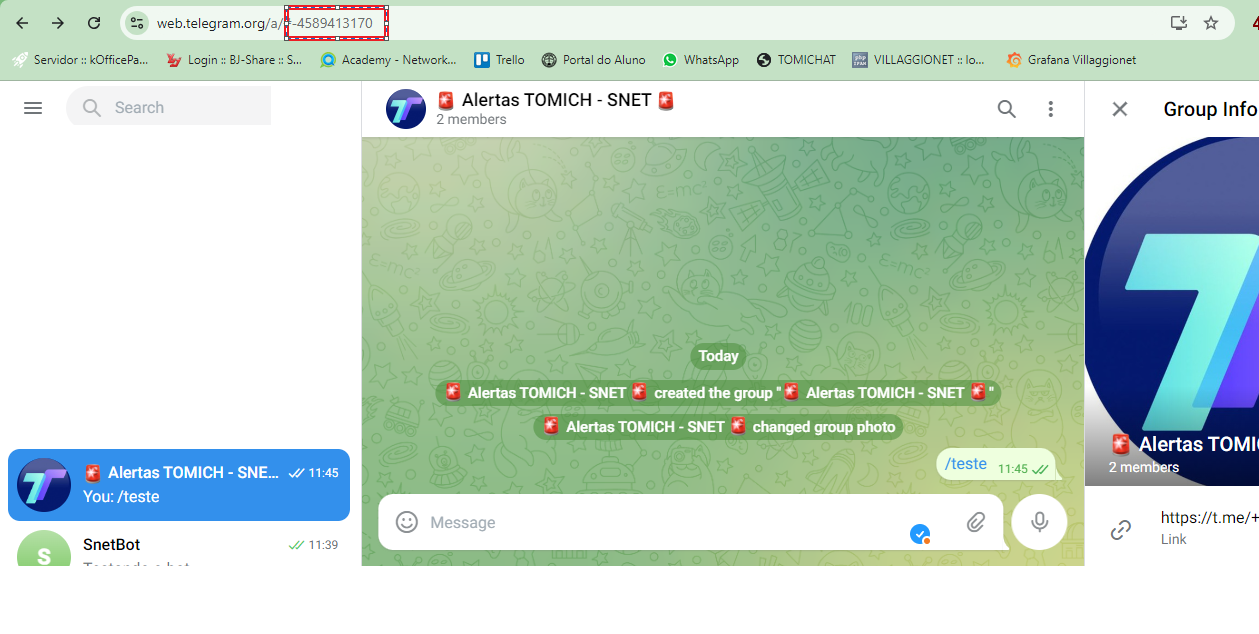Viewport: 1259px width, 634px height.
Task: Open Grafana Villaggionet bookmark
Action: point(1071,60)
